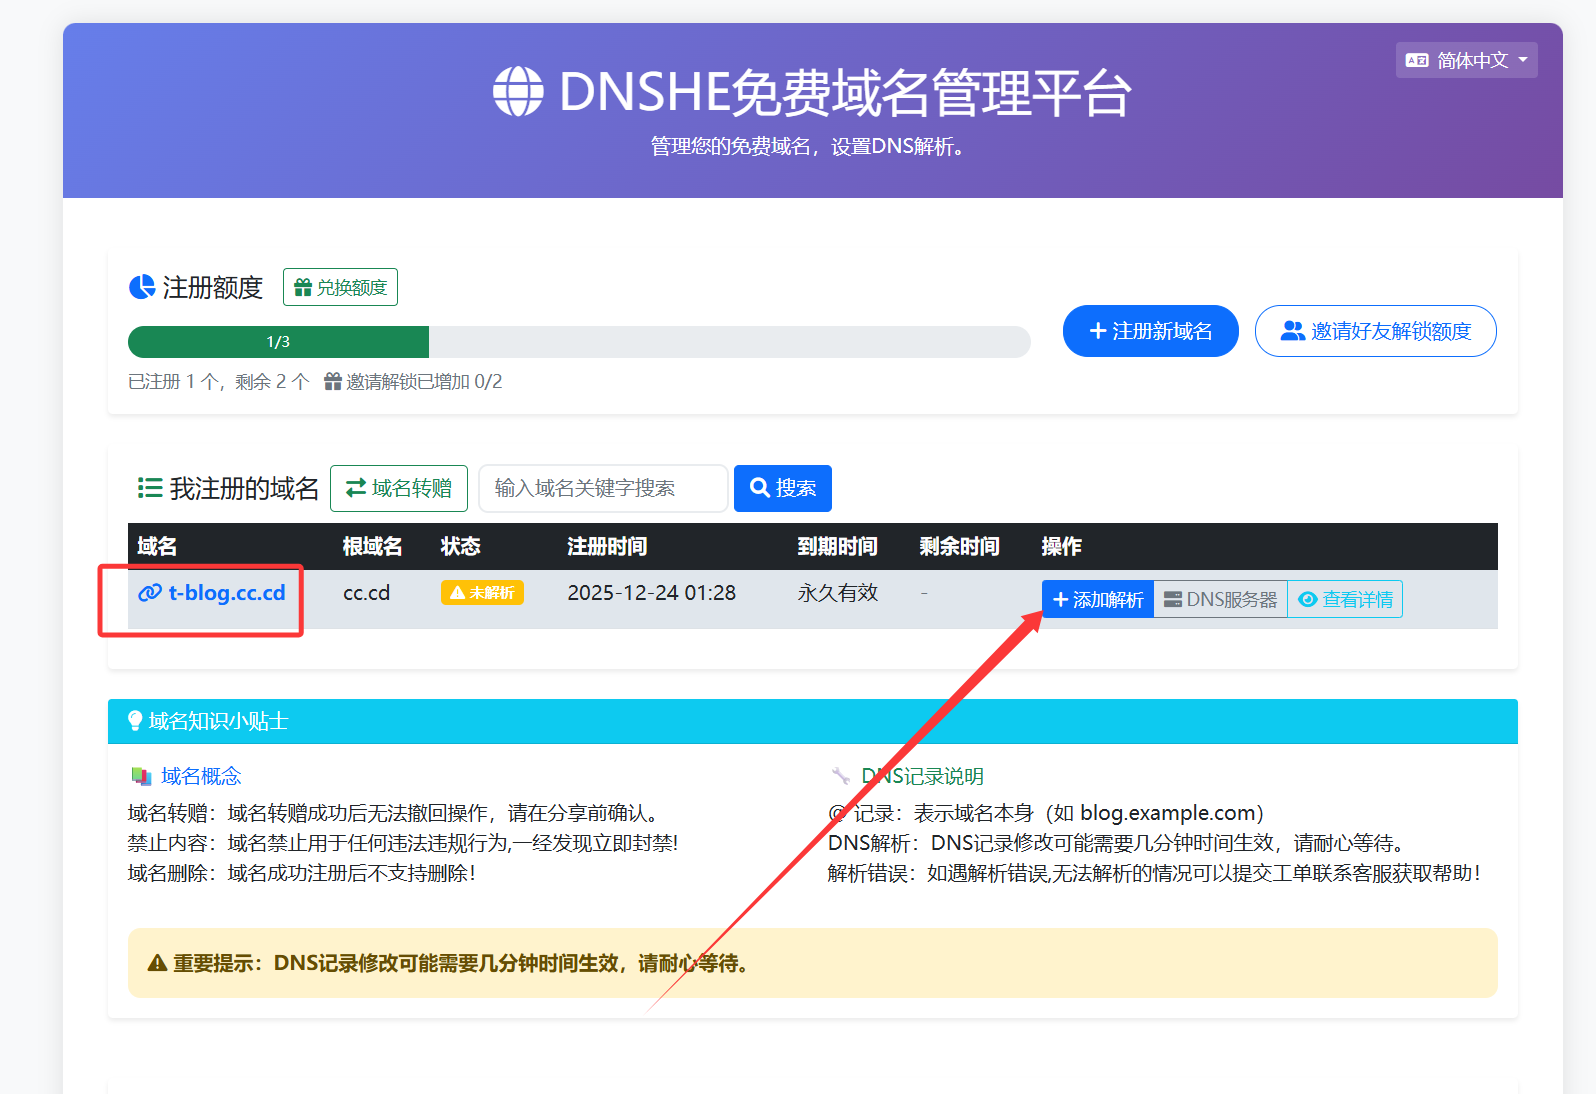Open 邀请好友解锁额度 invite button
Image resolution: width=1596 pixels, height=1094 pixels.
pyautogui.click(x=1375, y=331)
